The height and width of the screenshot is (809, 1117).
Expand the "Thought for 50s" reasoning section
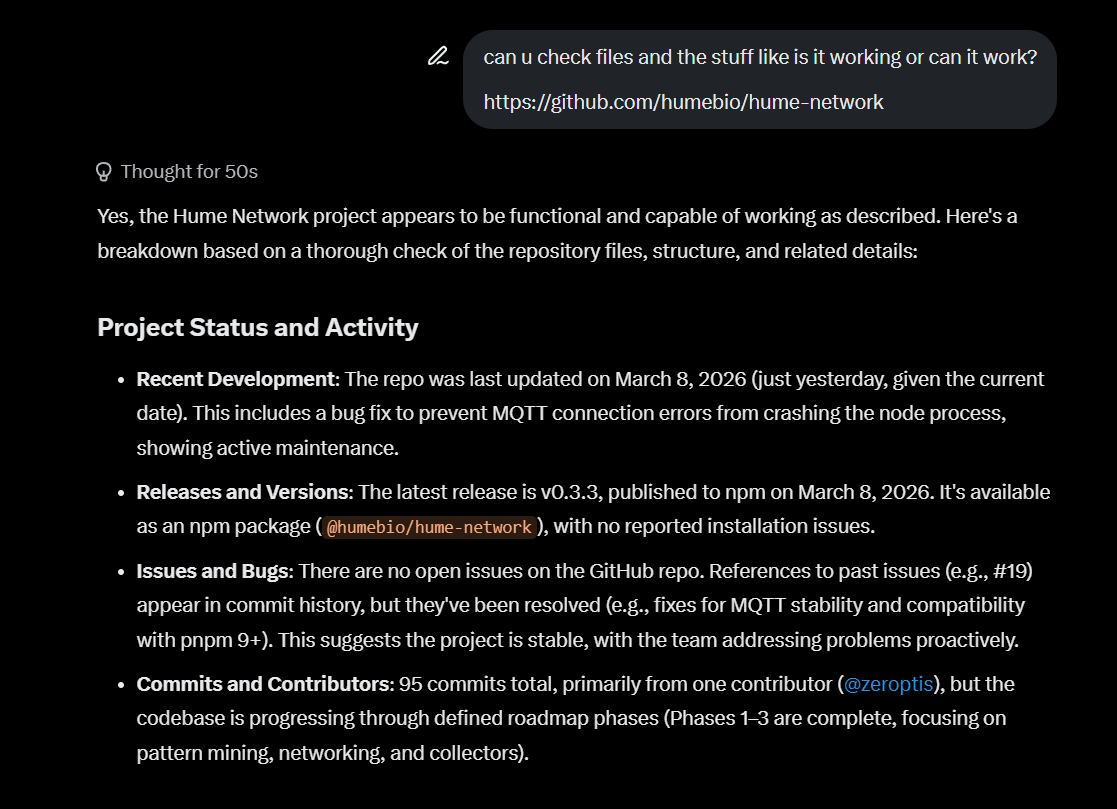point(177,172)
